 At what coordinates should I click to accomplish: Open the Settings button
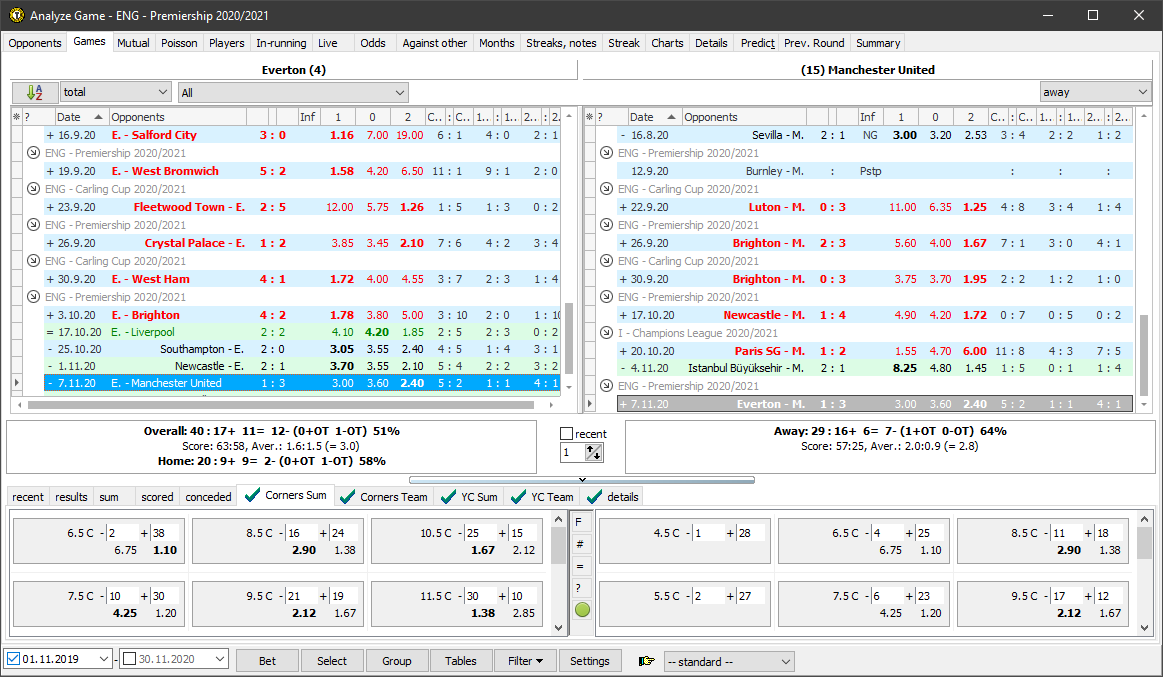(589, 661)
